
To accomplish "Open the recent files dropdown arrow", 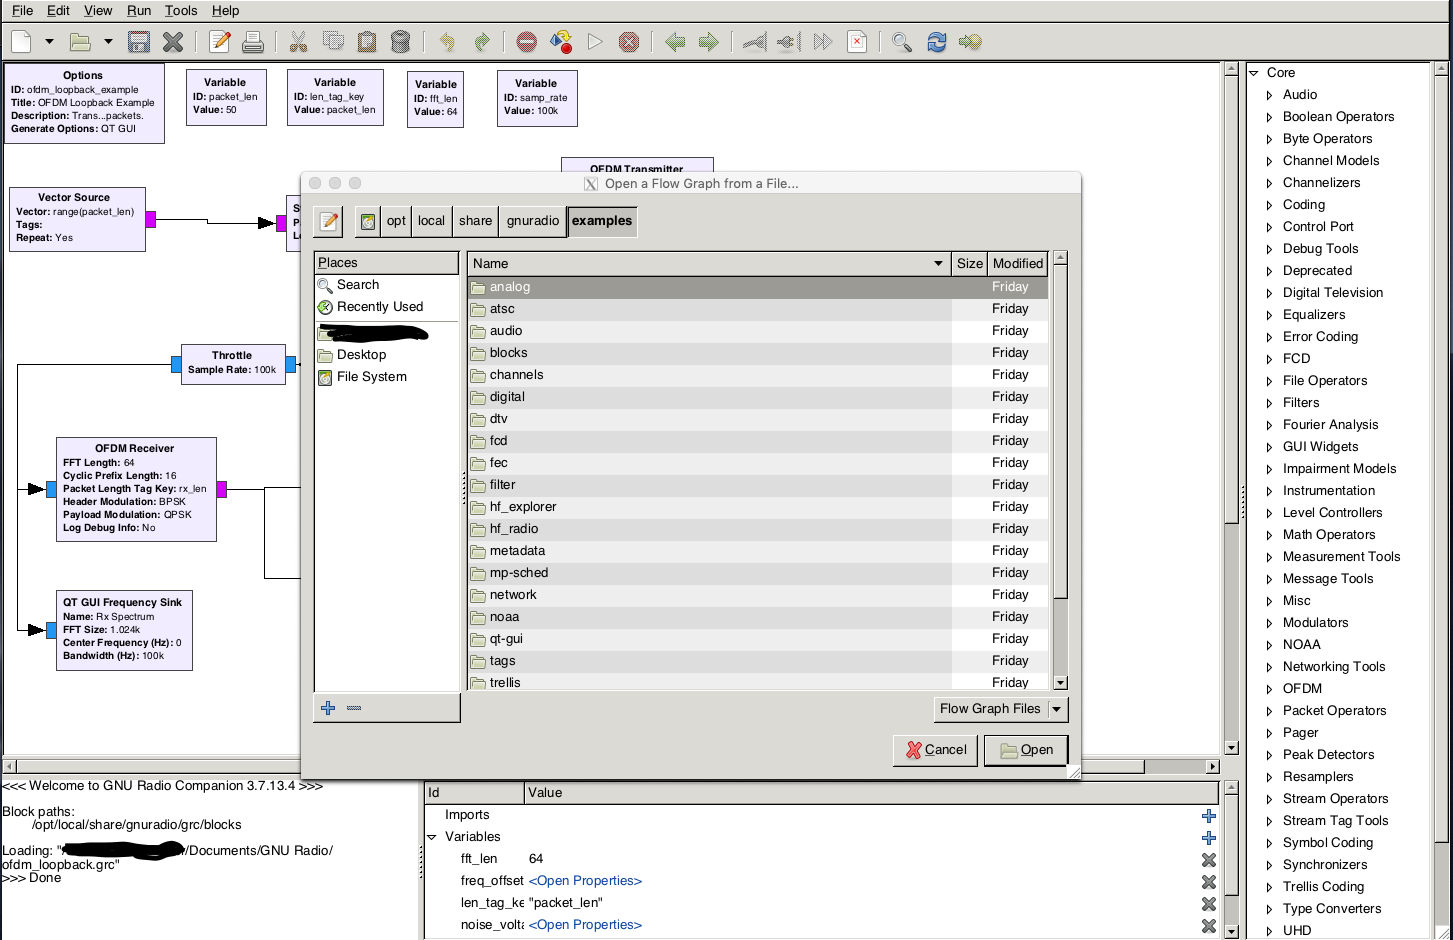I will coord(108,42).
